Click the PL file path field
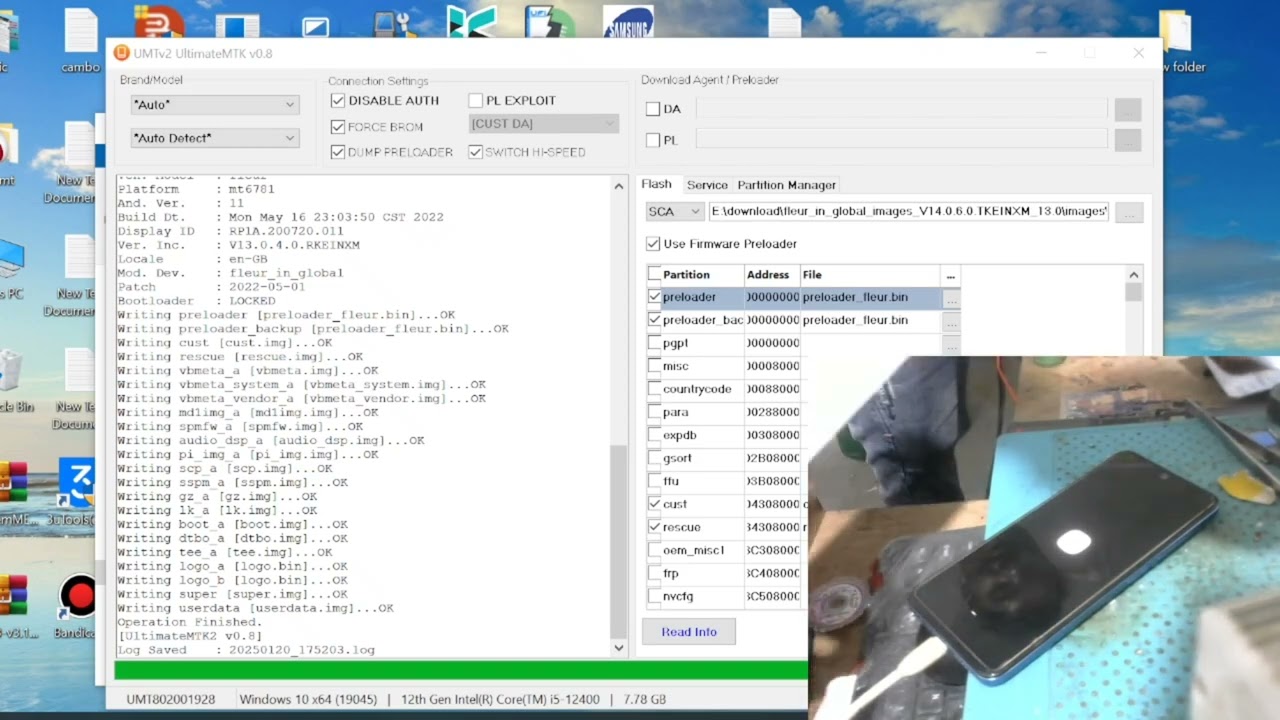Image resolution: width=1280 pixels, height=720 pixels. pyautogui.click(x=901, y=140)
